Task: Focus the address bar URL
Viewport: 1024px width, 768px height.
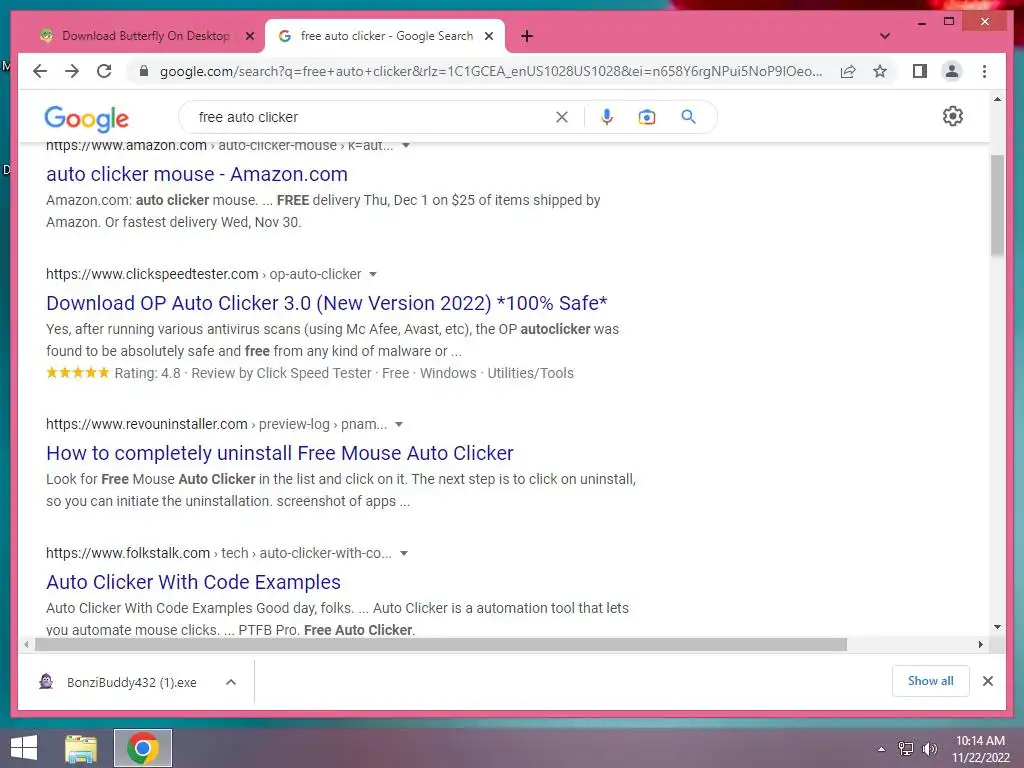Action: point(490,71)
